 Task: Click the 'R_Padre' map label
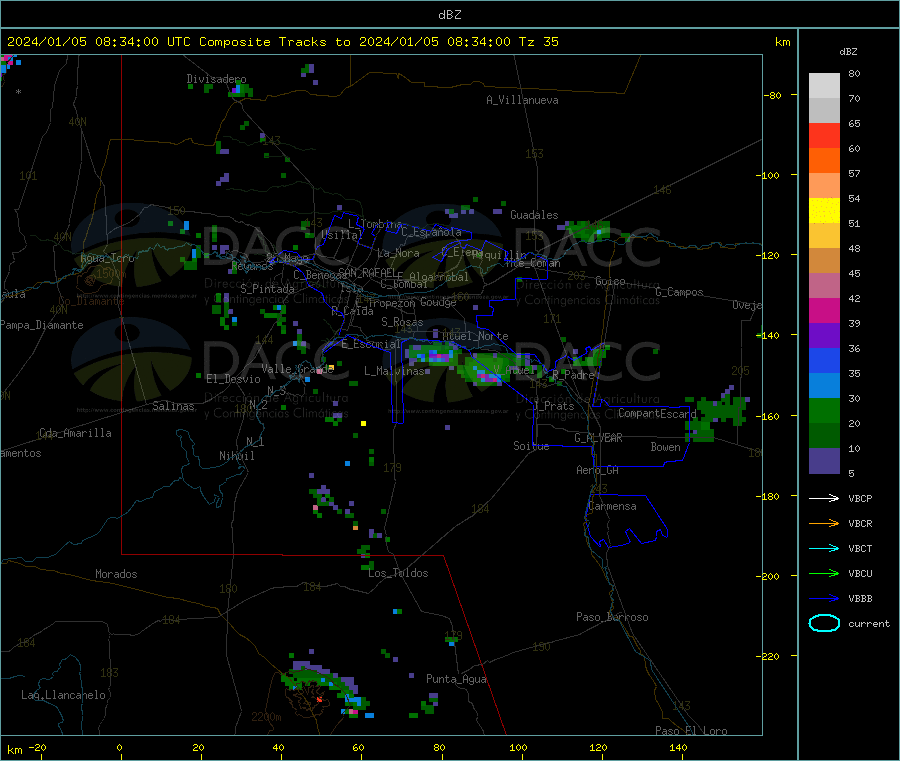tap(573, 375)
